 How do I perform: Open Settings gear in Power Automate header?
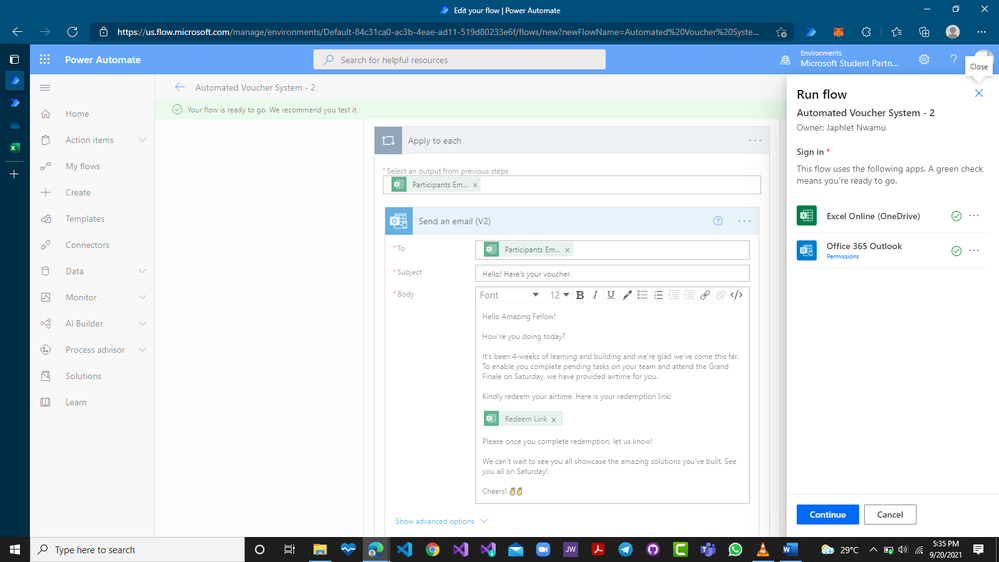924,59
